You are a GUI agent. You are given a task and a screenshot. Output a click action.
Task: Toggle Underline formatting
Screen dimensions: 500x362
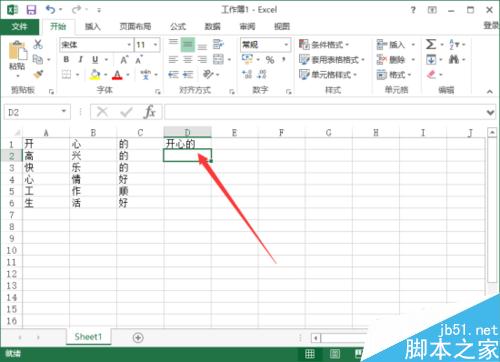[95, 59]
